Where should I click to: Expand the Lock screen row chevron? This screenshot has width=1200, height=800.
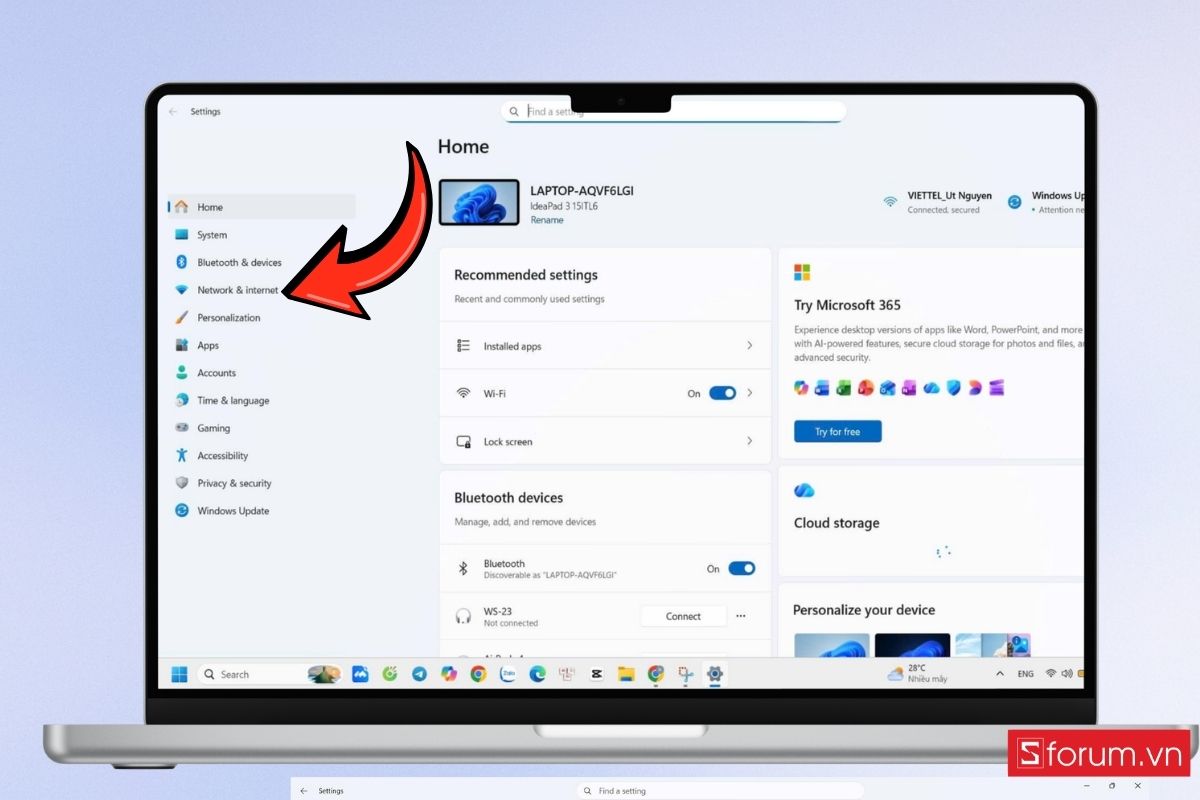(x=750, y=441)
